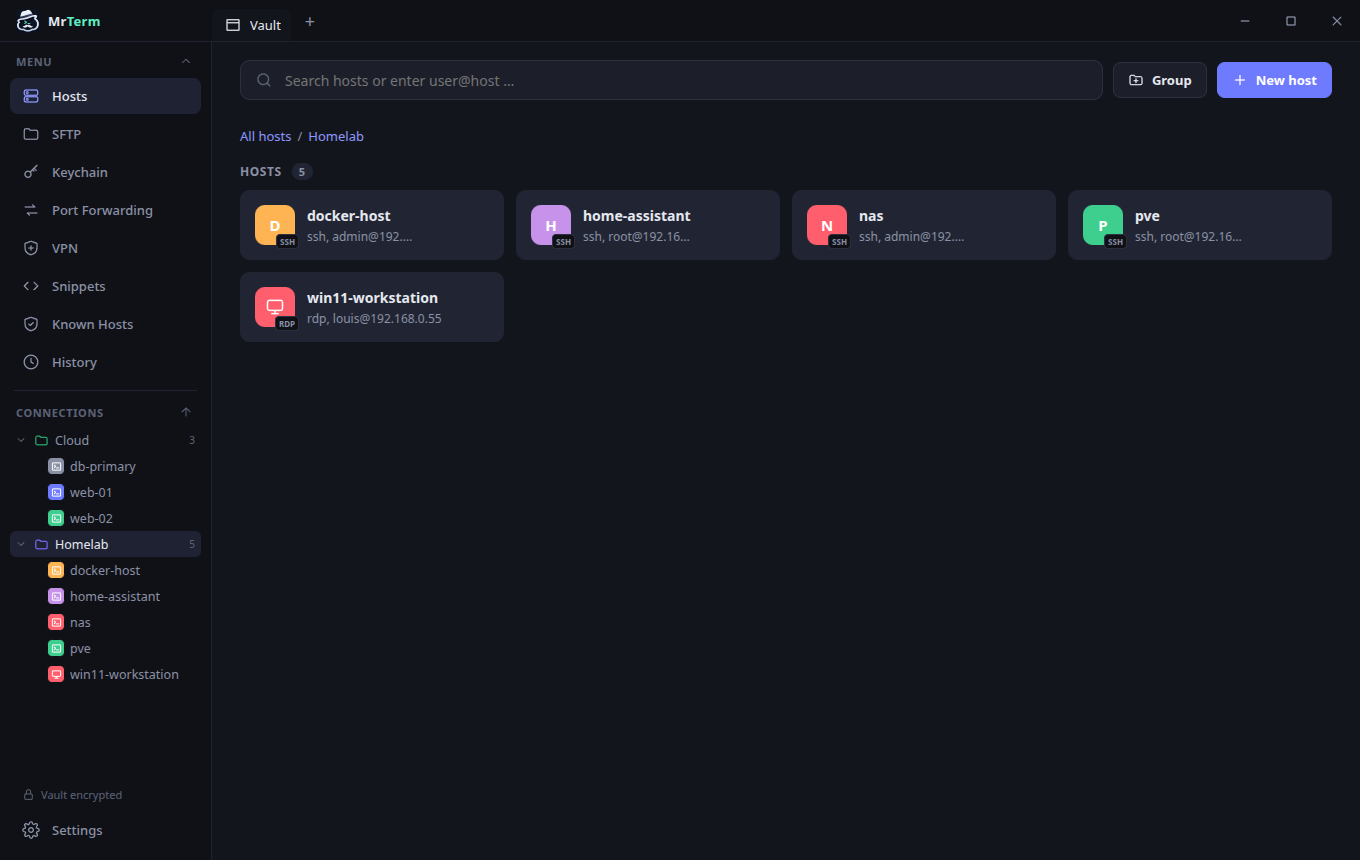Open Known Hosts in the sidebar

(105, 324)
